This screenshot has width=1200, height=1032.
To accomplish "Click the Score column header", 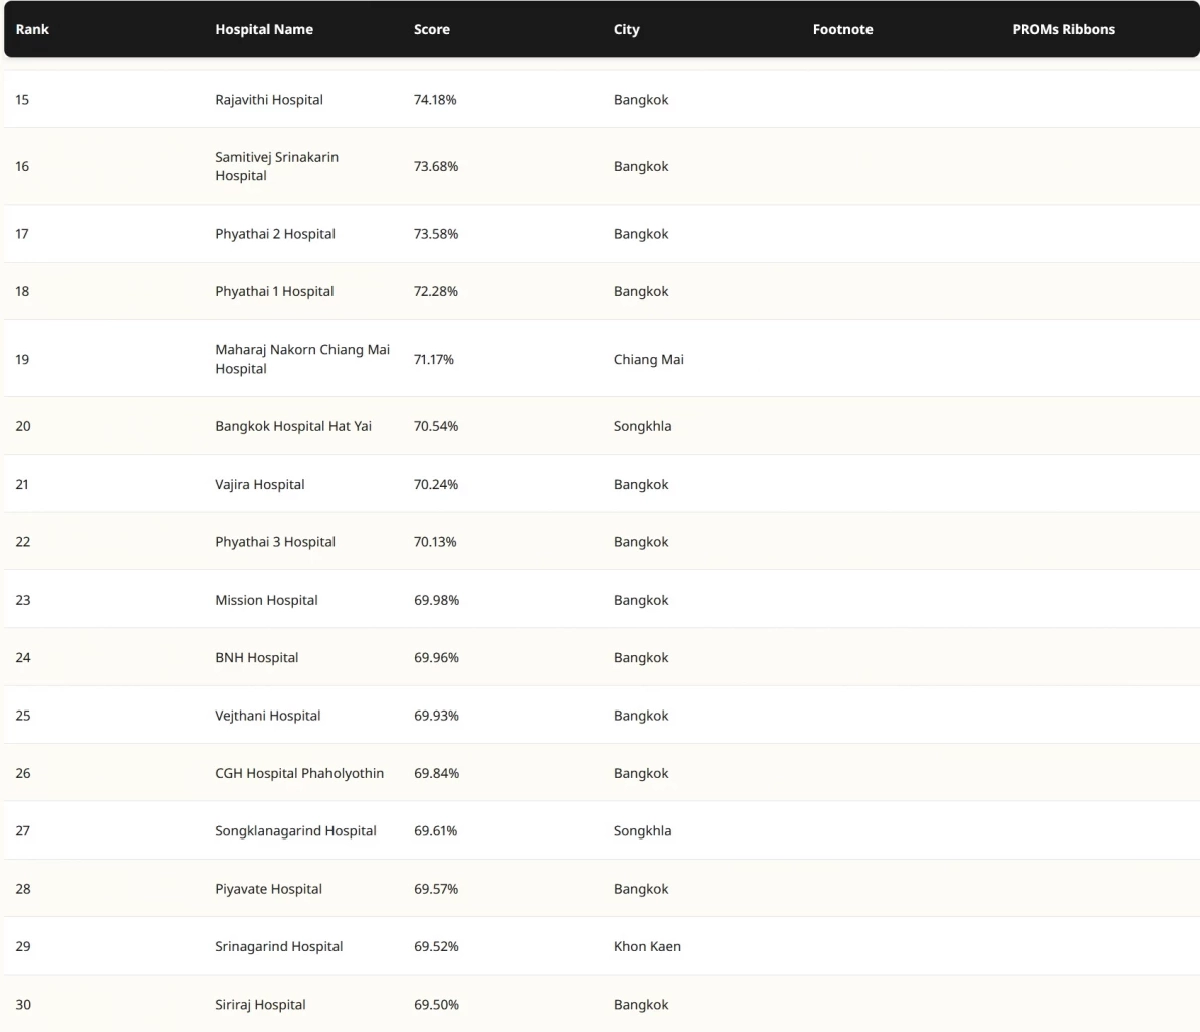I will (432, 29).
